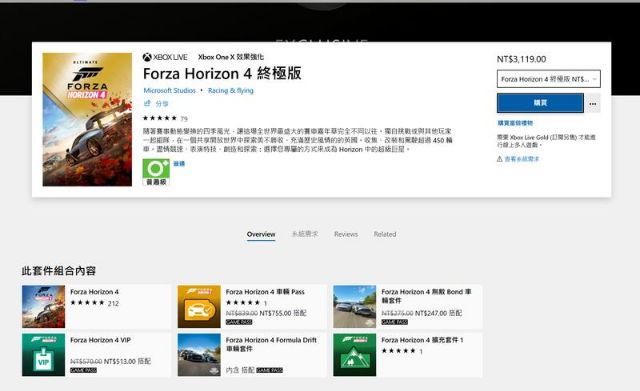Screen dimensions: 640x391
Task: Click the NT$513.00 VIP price
Action: point(120,361)
